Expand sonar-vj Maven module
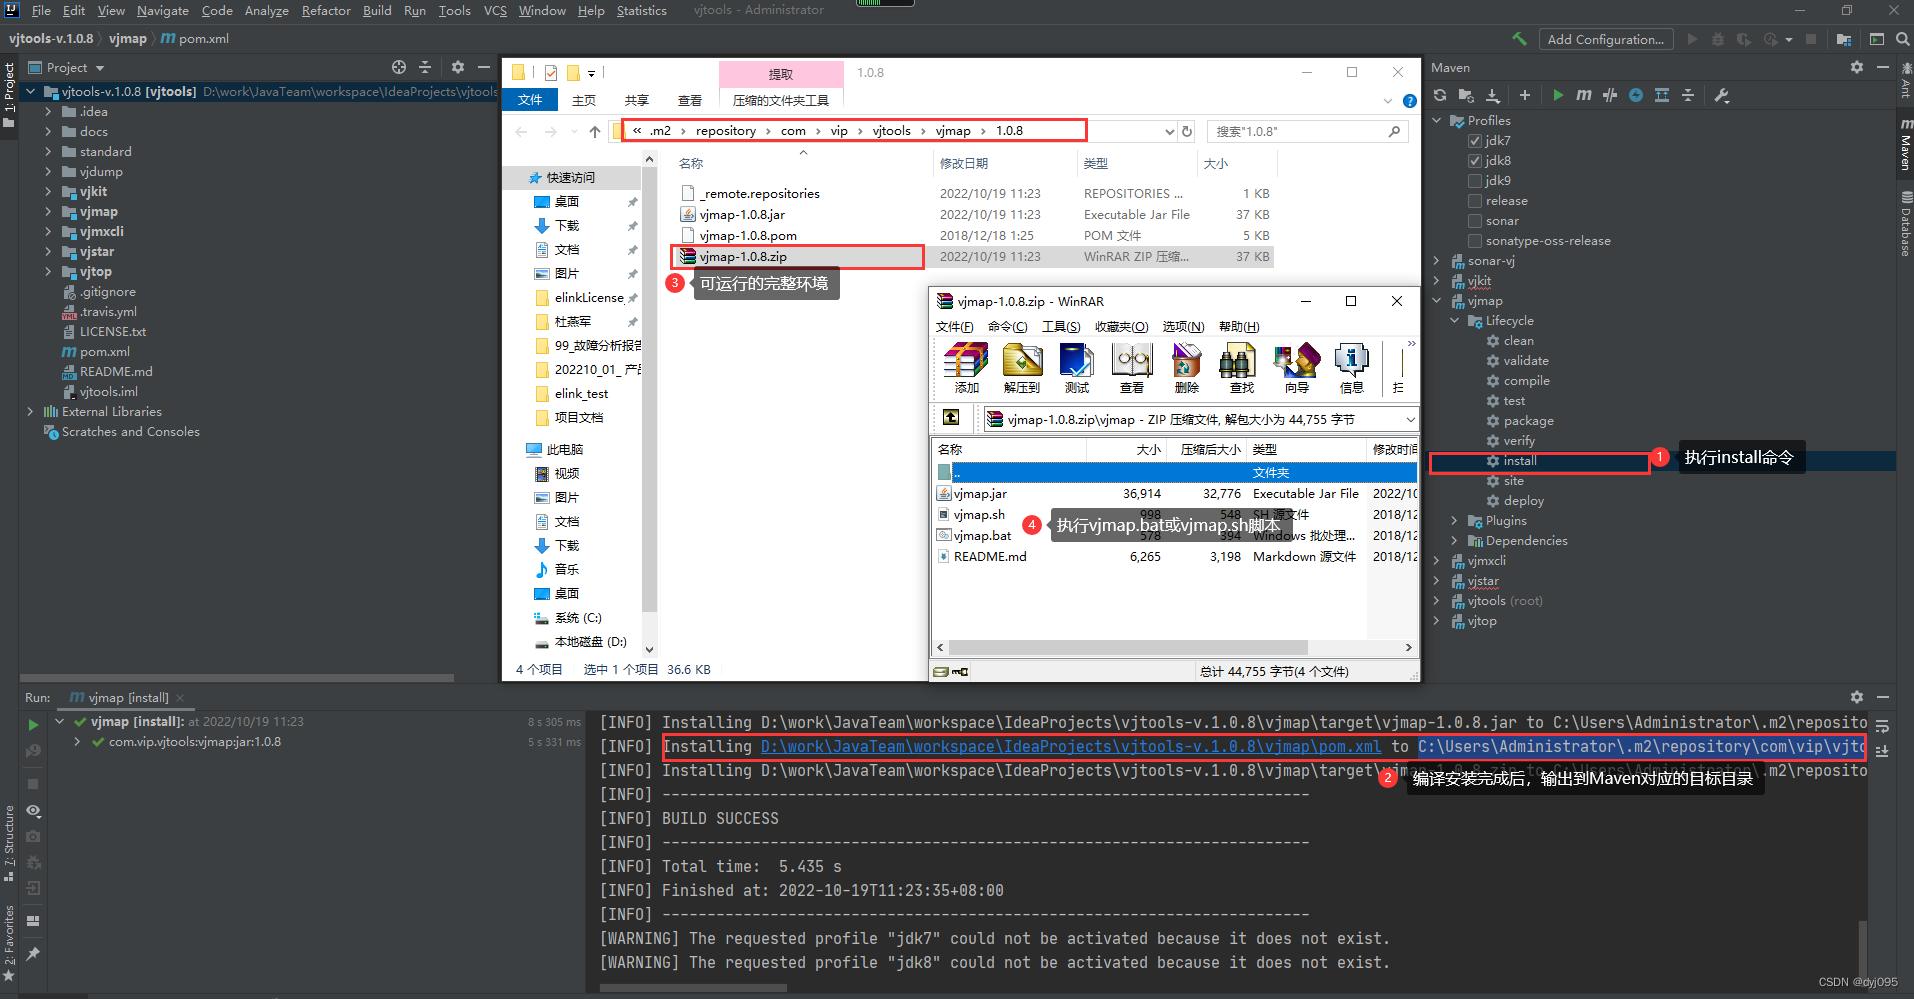The width and height of the screenshot is (1914, 999). click(1437, 261)
